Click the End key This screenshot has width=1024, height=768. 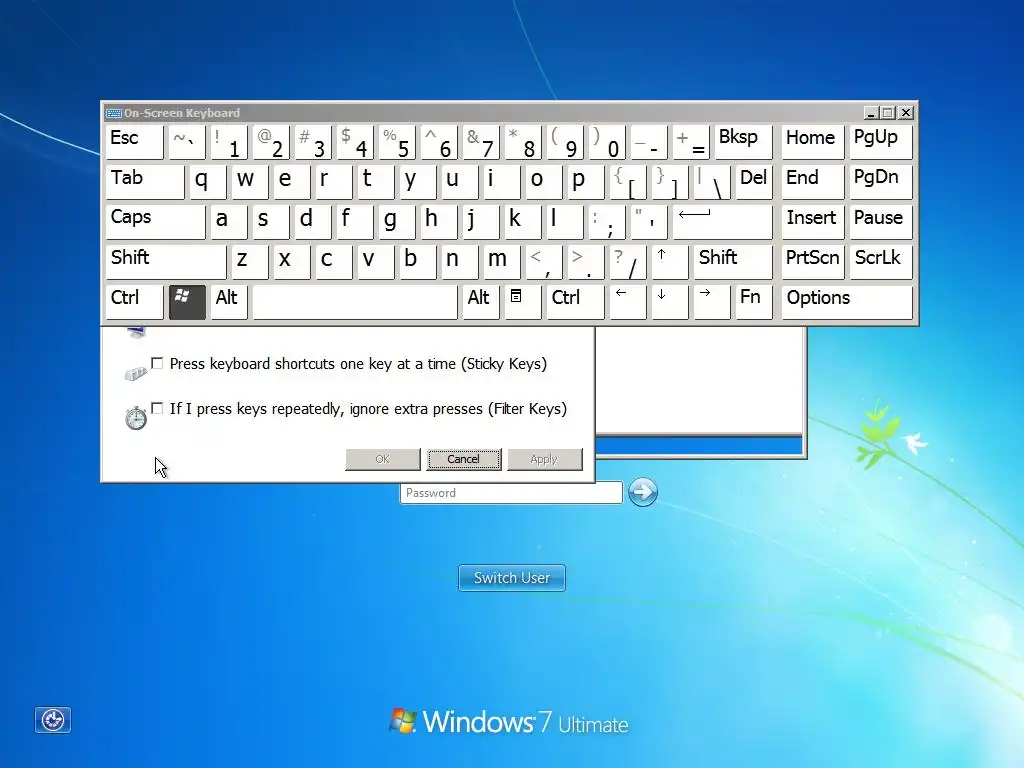click(x=813, y=182)
